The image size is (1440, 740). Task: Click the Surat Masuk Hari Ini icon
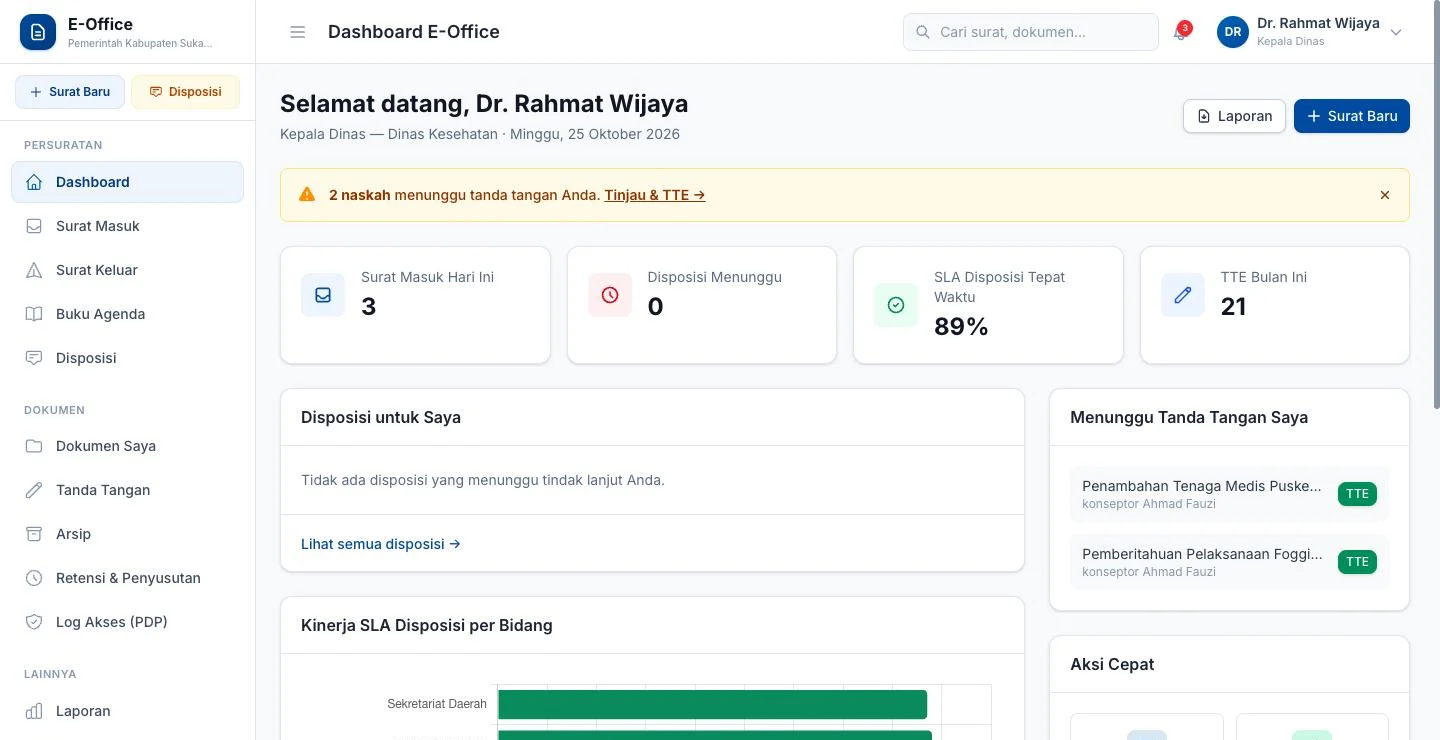click(323, 295)
